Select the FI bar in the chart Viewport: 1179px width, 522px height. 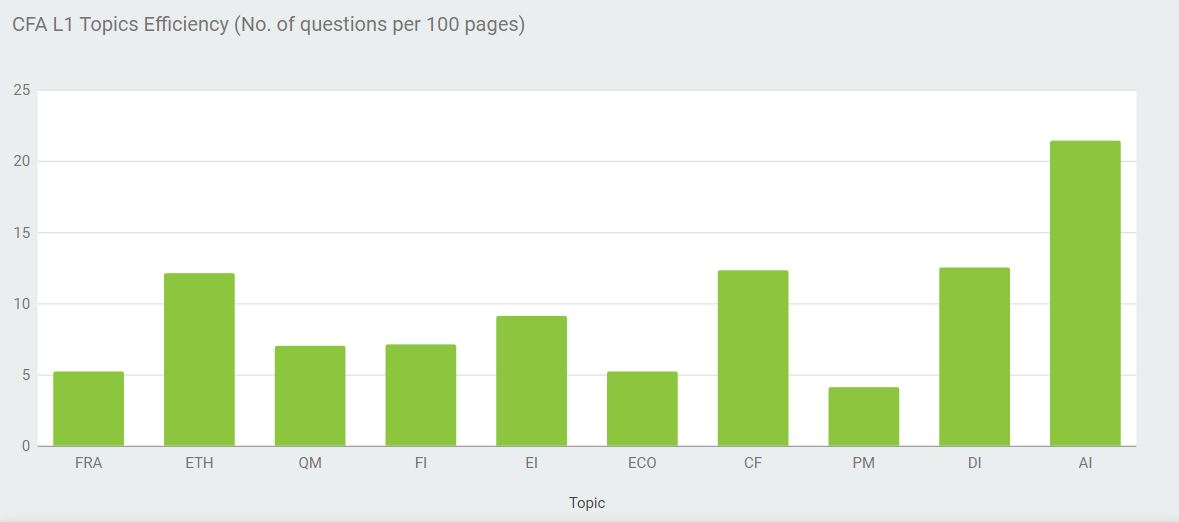[x=420, y=395]
